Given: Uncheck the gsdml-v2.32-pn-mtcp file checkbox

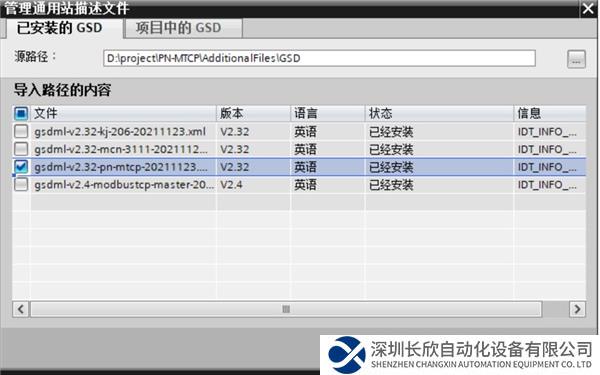Looking at the screenshot, I should pos(21,167).
